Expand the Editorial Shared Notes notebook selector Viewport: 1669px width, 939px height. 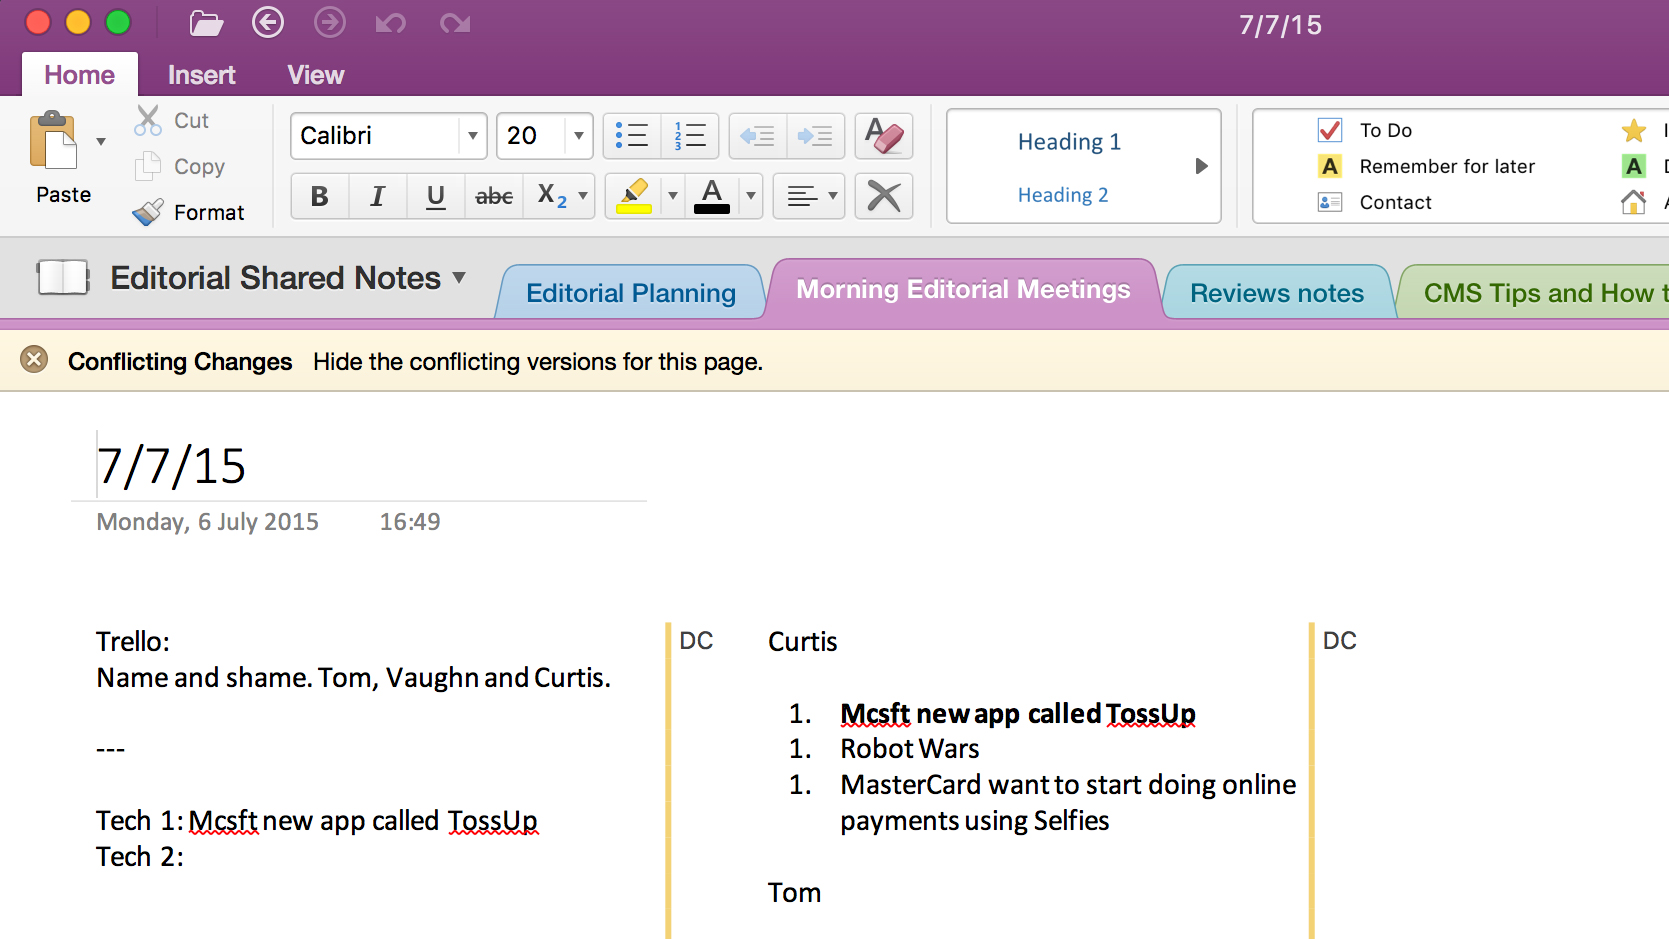(x=458, y=278)
